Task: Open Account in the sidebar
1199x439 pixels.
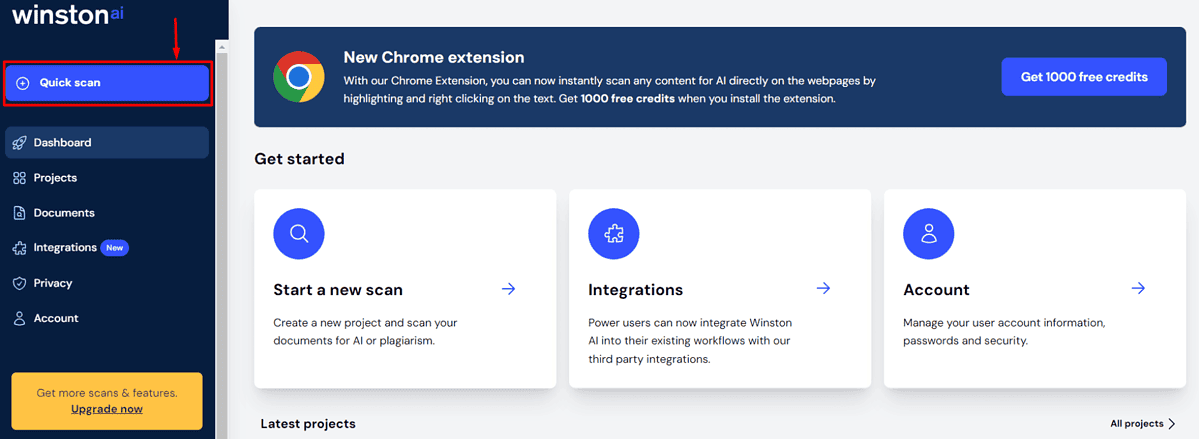Action: [56, 318]
